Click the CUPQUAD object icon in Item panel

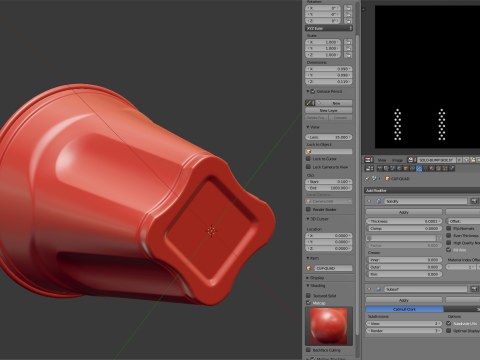[x=309, y=268]
